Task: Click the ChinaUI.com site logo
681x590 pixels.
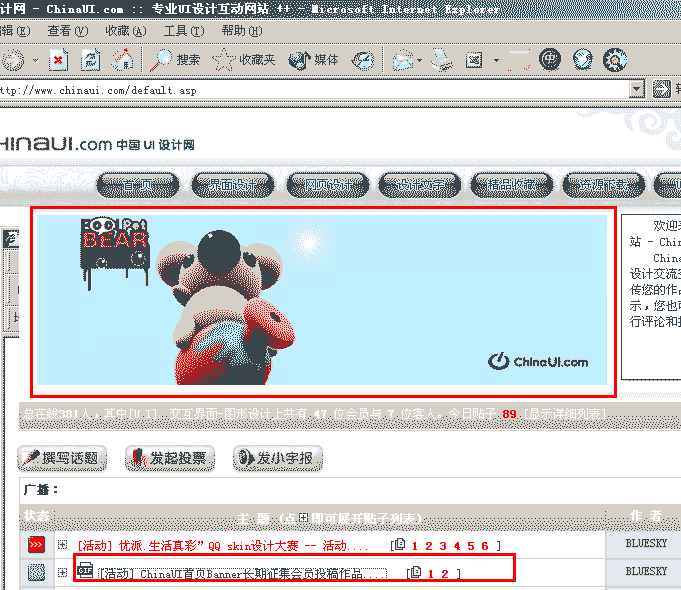Action: tap(97, 144)
